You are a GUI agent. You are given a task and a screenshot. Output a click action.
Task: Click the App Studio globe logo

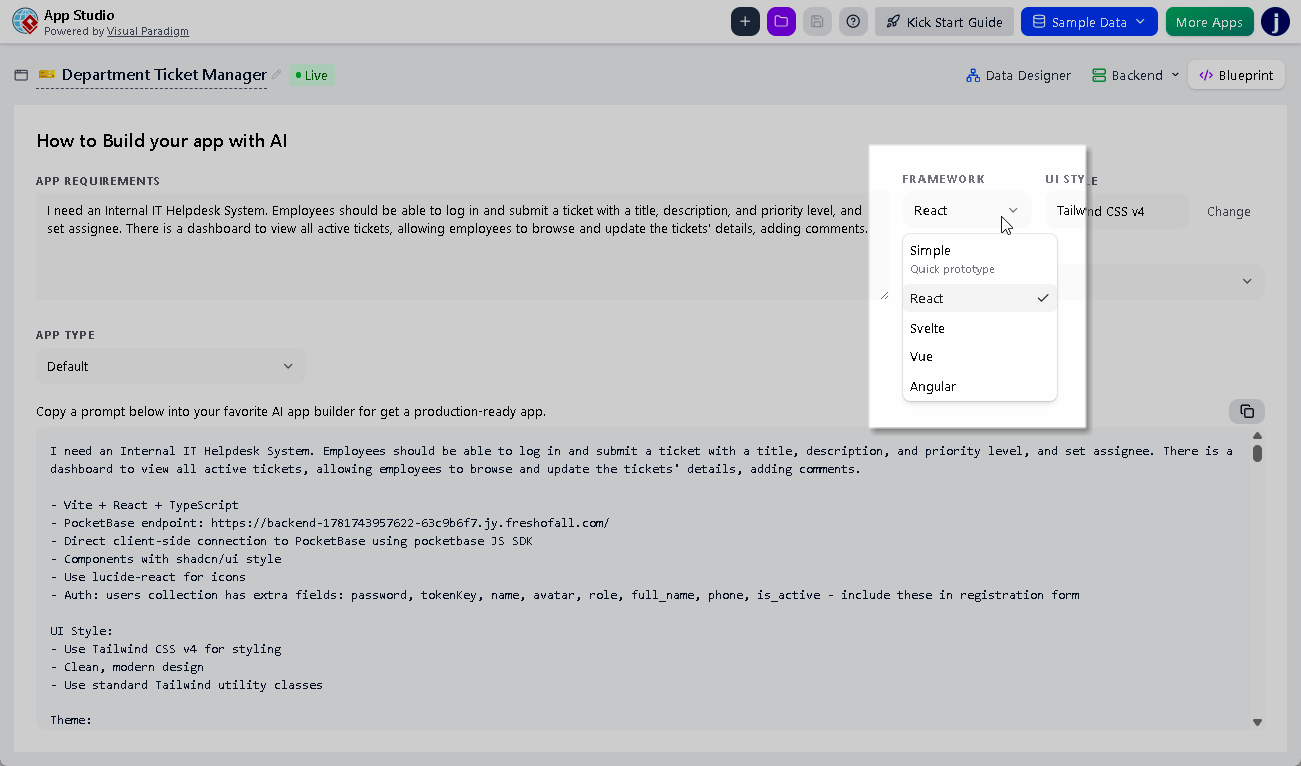coord(25,22)
